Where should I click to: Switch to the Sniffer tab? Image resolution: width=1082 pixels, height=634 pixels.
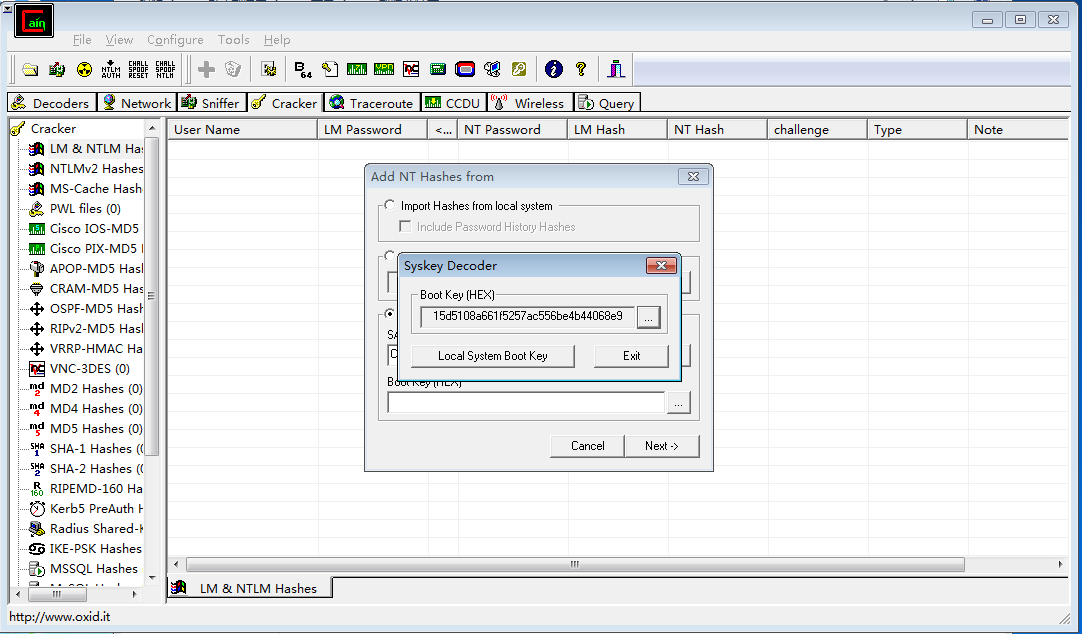tap(210, 103)
